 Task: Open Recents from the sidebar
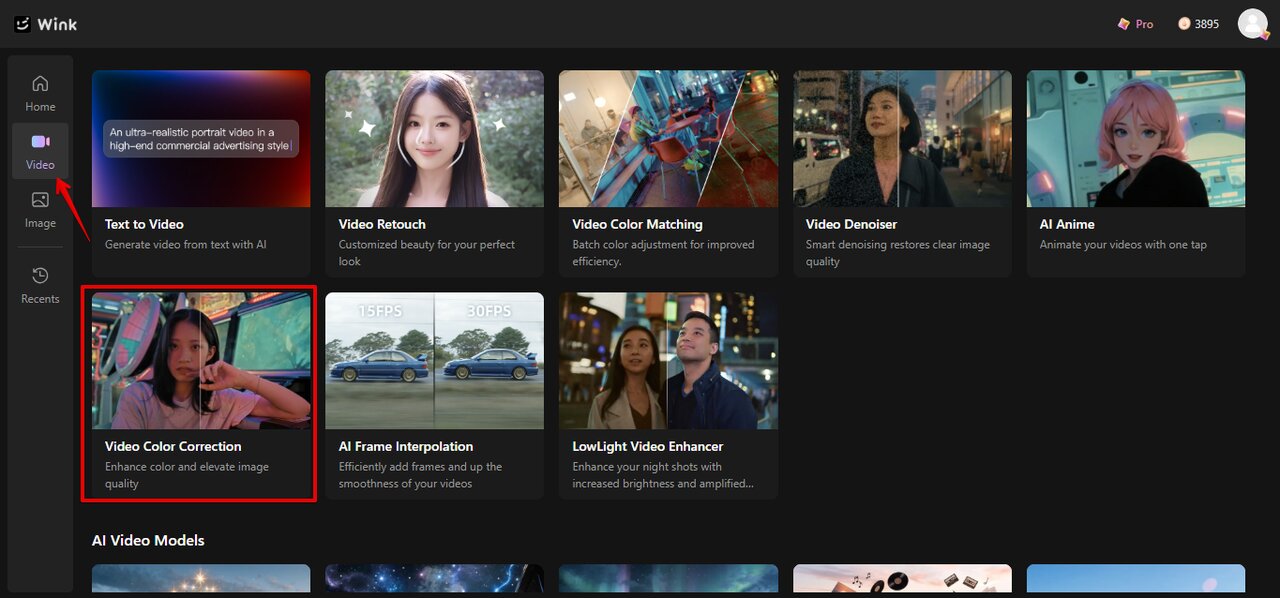40,285
